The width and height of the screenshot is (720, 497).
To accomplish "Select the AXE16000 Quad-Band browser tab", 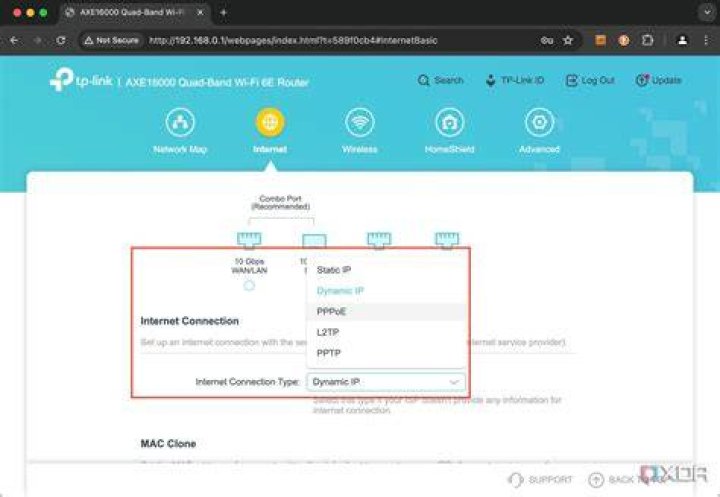I will pyautogui.click(x=133, y=12).
